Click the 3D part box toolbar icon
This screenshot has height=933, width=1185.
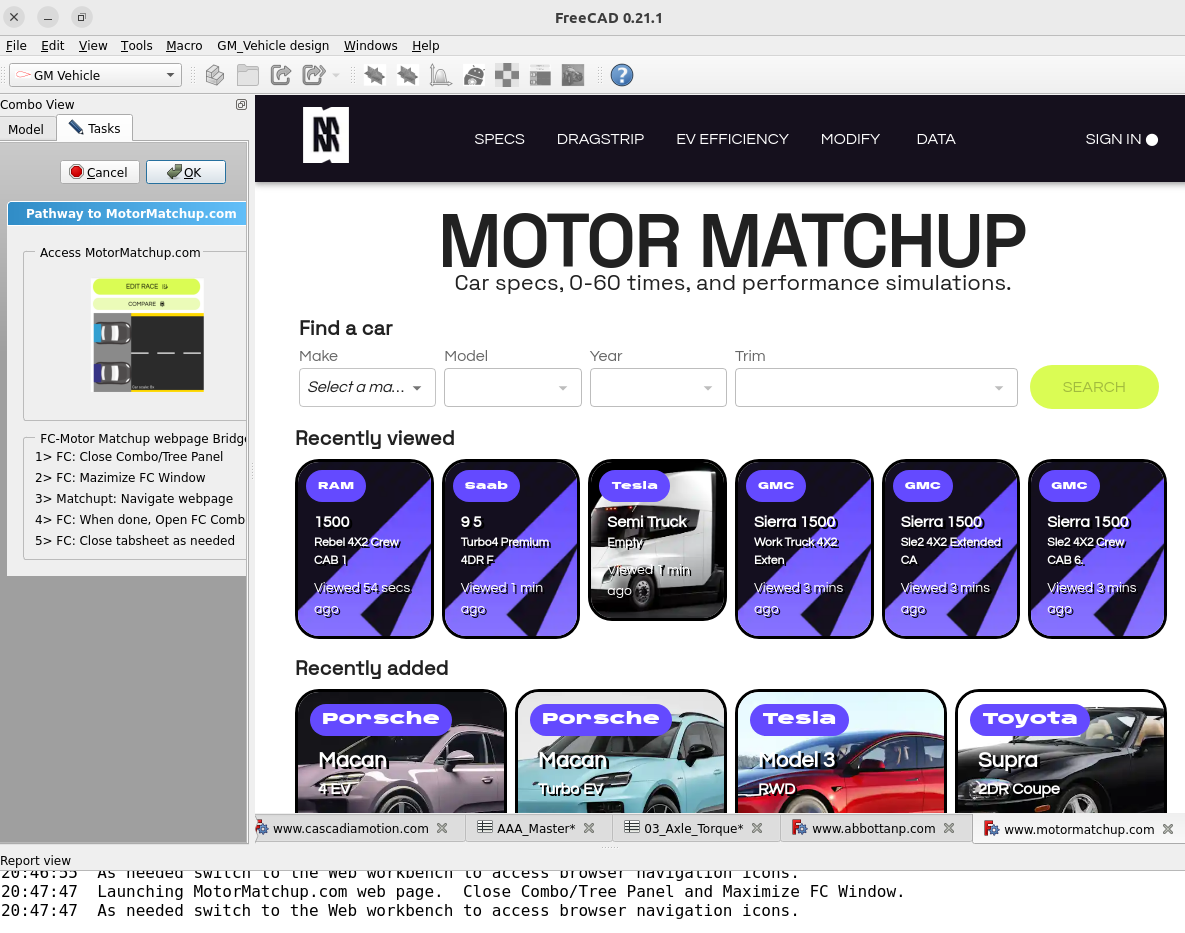[x=214, y=75]
